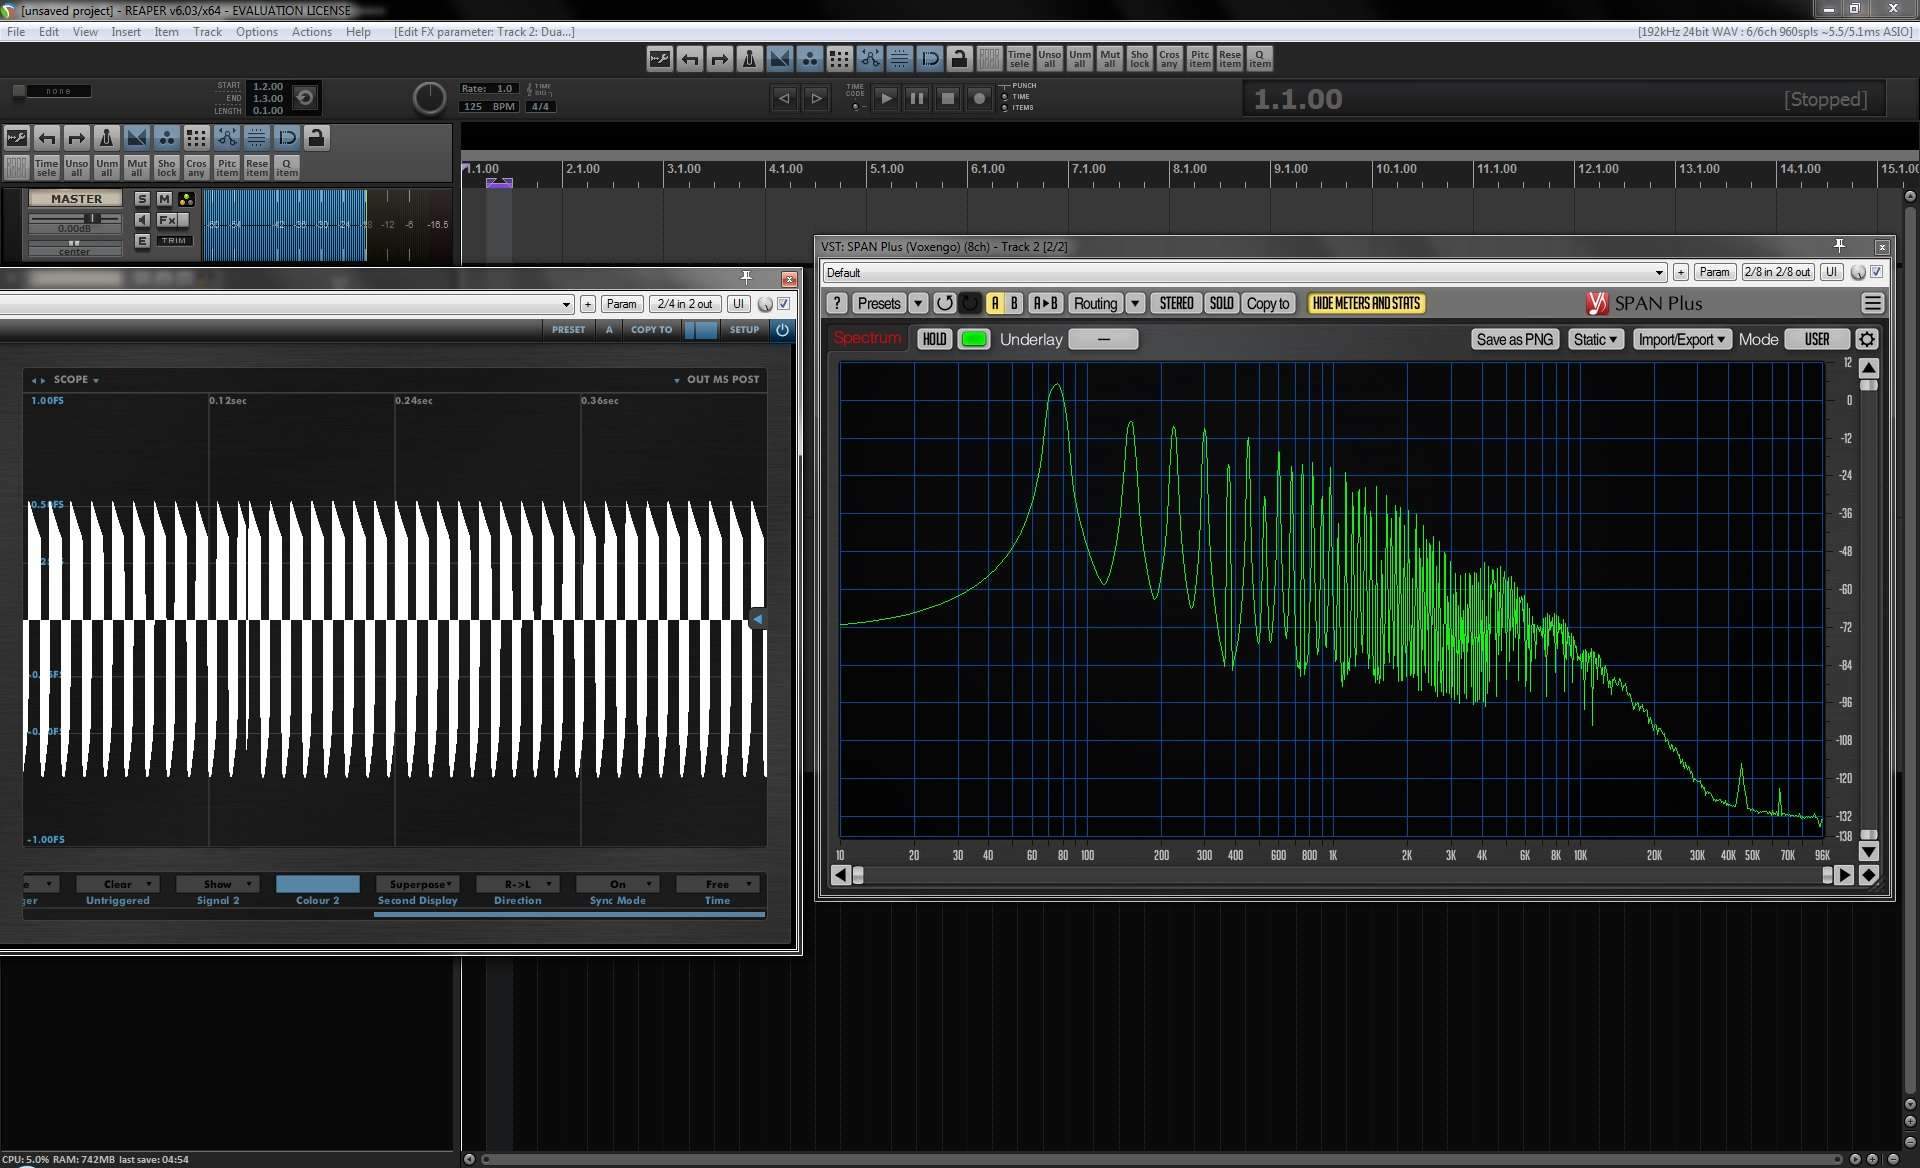Open SPAN Plus hamburger menu
Screen dimensions: 1920x1168
tap(1872, 303)
